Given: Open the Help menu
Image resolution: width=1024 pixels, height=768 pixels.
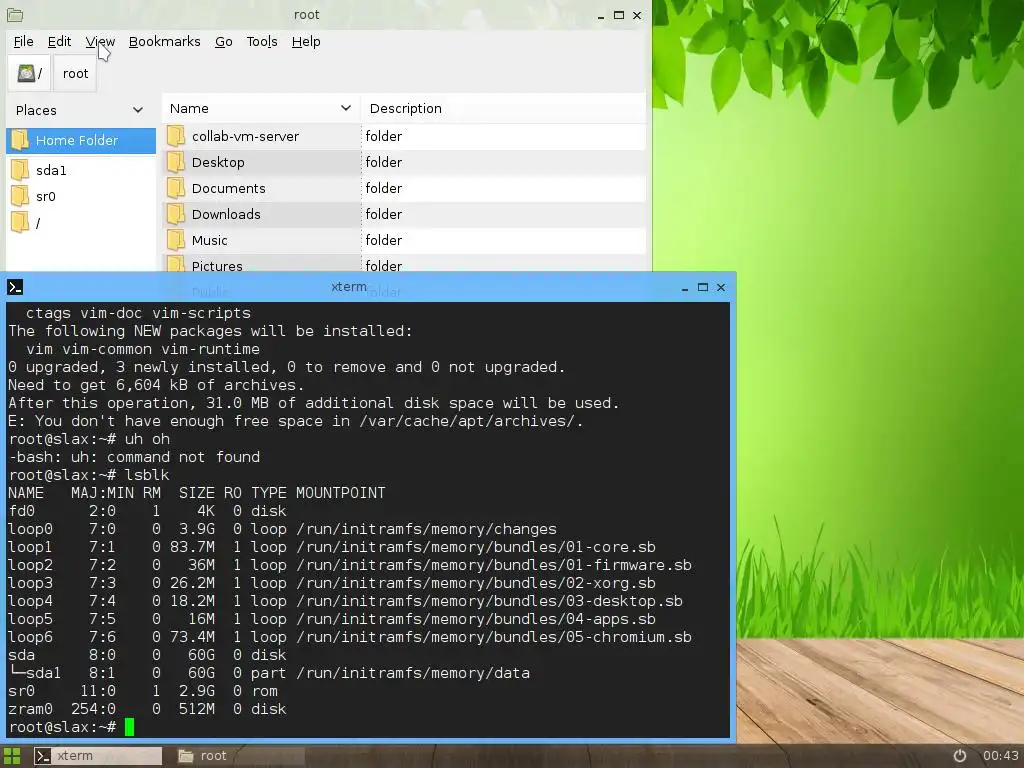Looking at the screenshot, I should (306, 42).
